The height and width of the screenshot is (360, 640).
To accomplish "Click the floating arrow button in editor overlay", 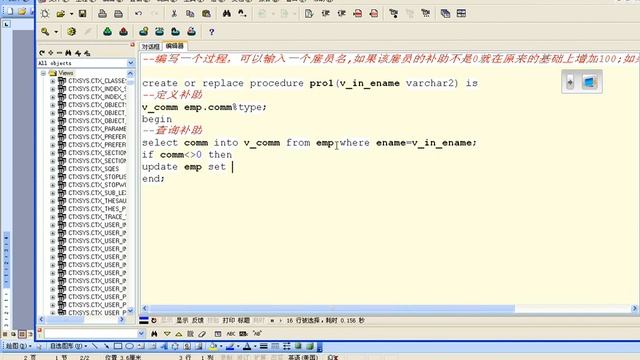I will [x=570, y=82].
